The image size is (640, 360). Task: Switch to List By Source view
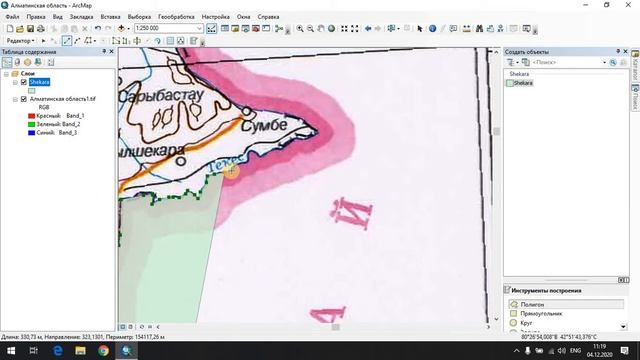point(17,62)
